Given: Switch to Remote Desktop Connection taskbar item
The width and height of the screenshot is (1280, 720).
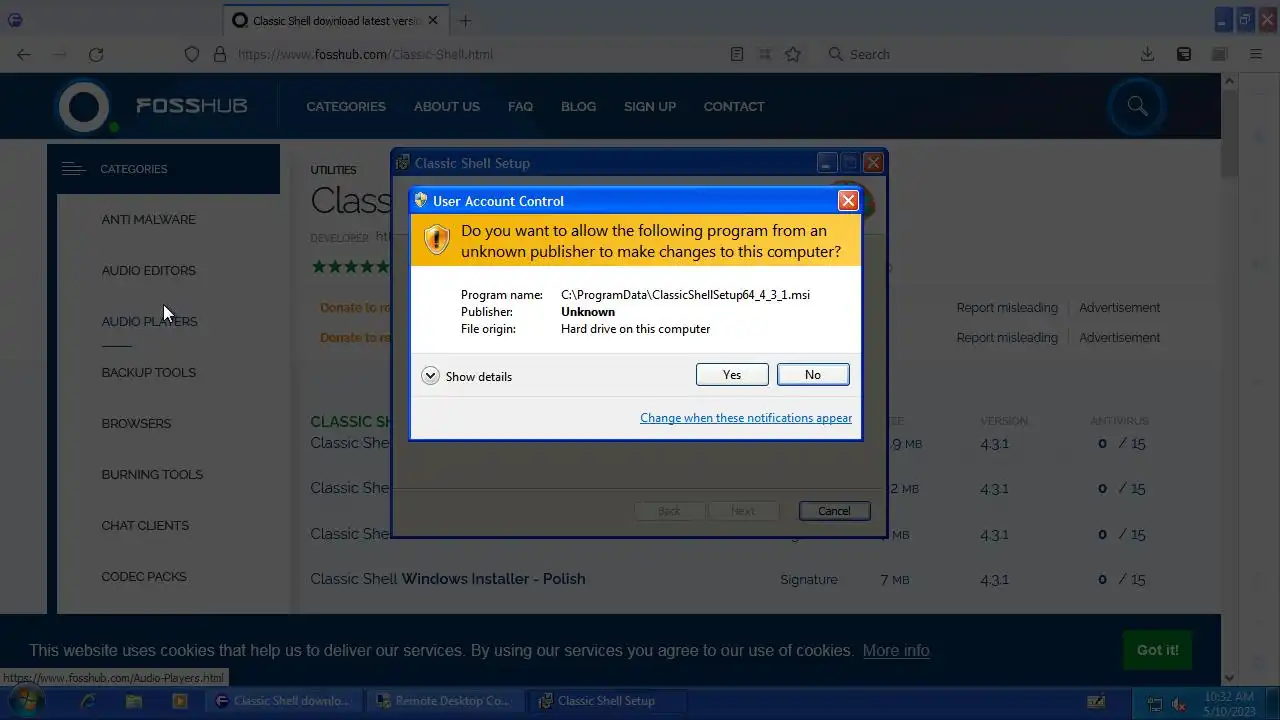Looking at the screenshot, I should point(445,701).
